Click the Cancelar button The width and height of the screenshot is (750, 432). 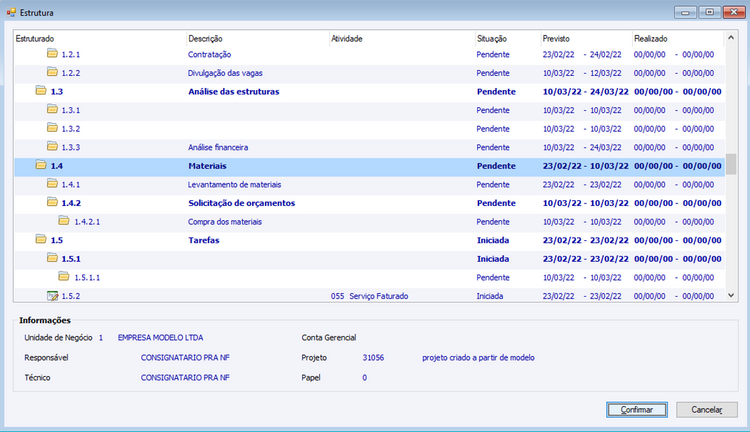[x=707, y=410]
